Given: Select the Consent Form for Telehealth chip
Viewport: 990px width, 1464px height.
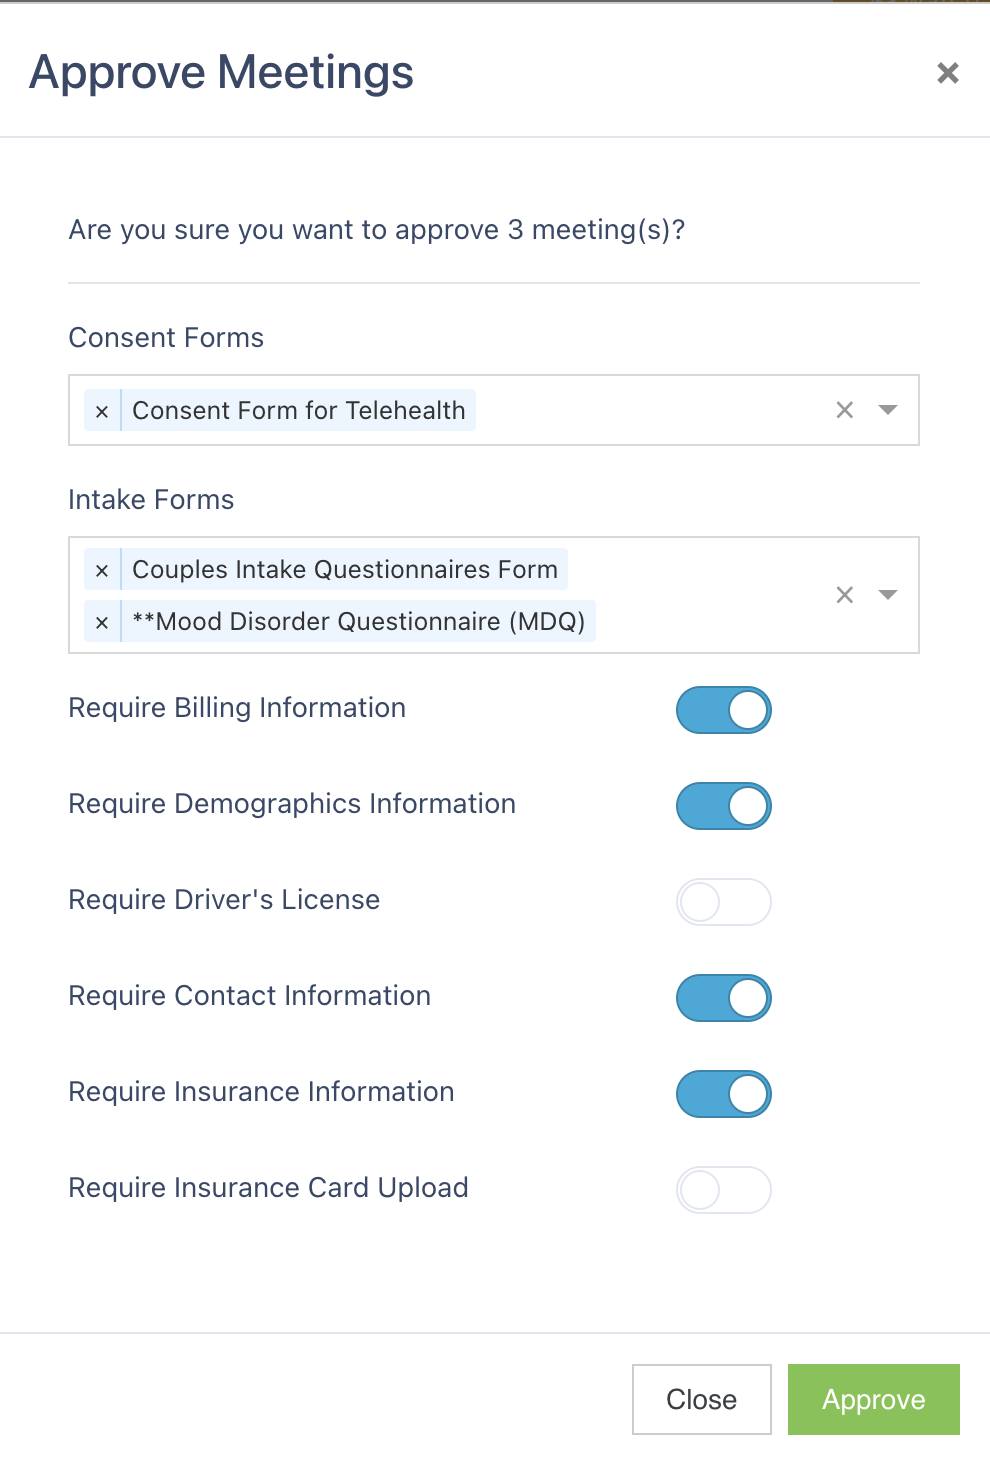Looking at the screenshot, I should (x=298, y=411).
